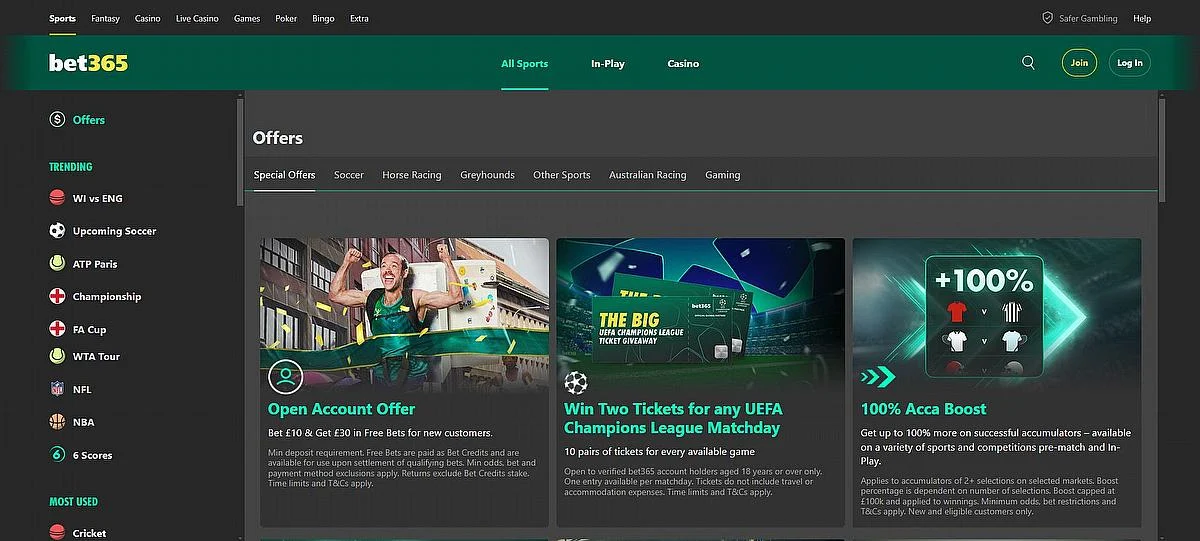Click Sports in the top product bar
Image resolution: width=1200 pixels, height=541 pixels.
(x=62, y=18)
